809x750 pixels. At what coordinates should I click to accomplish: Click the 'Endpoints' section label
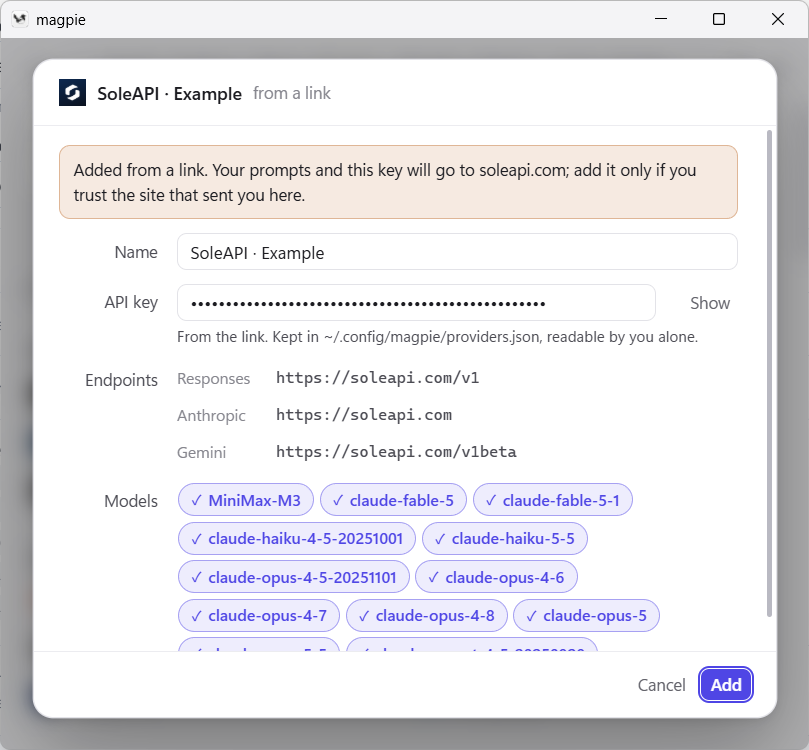pyautogui.click(x=121, y=380)
